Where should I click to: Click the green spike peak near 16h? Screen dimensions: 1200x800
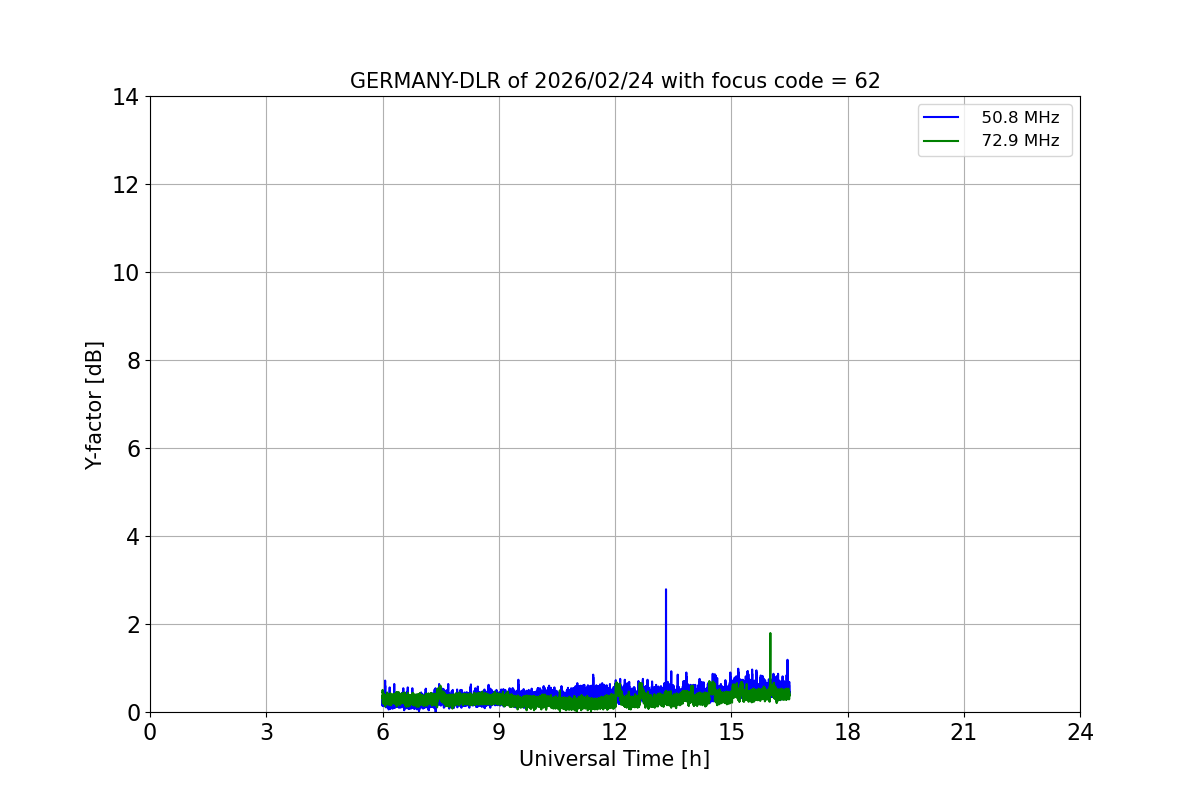tap(770, 634)
